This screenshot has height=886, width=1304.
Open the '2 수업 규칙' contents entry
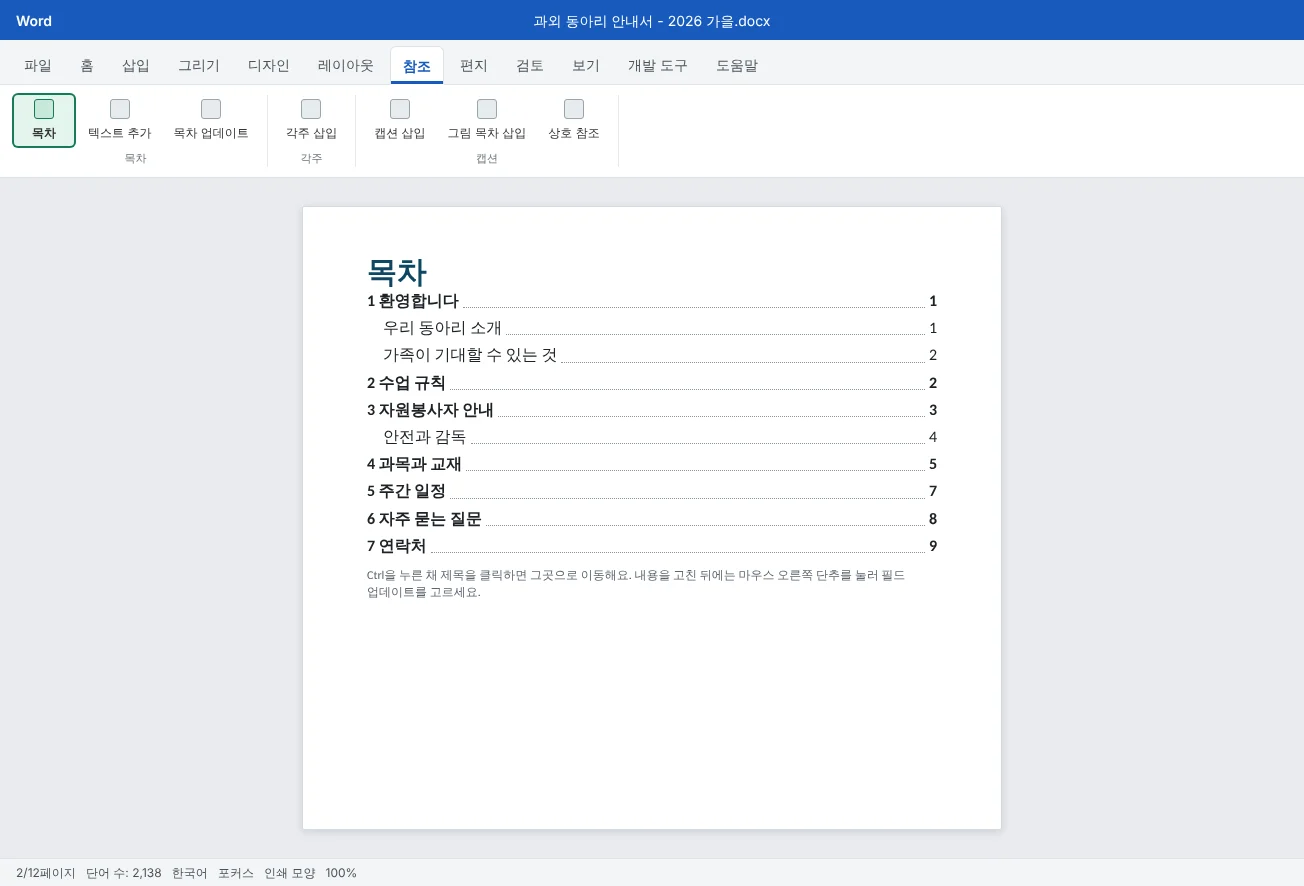tap(652, 383)
